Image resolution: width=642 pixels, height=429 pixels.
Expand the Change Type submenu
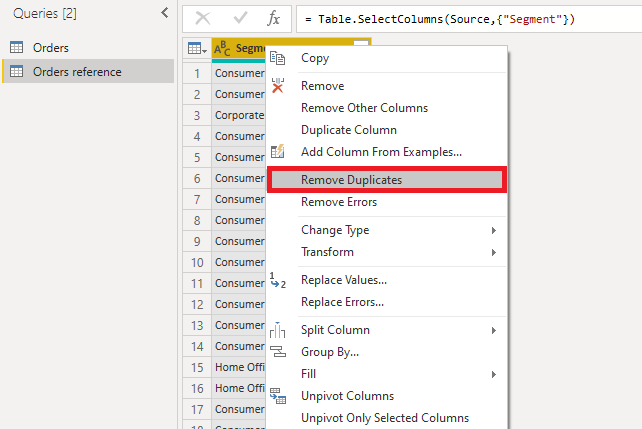click(x=494, y=230)
